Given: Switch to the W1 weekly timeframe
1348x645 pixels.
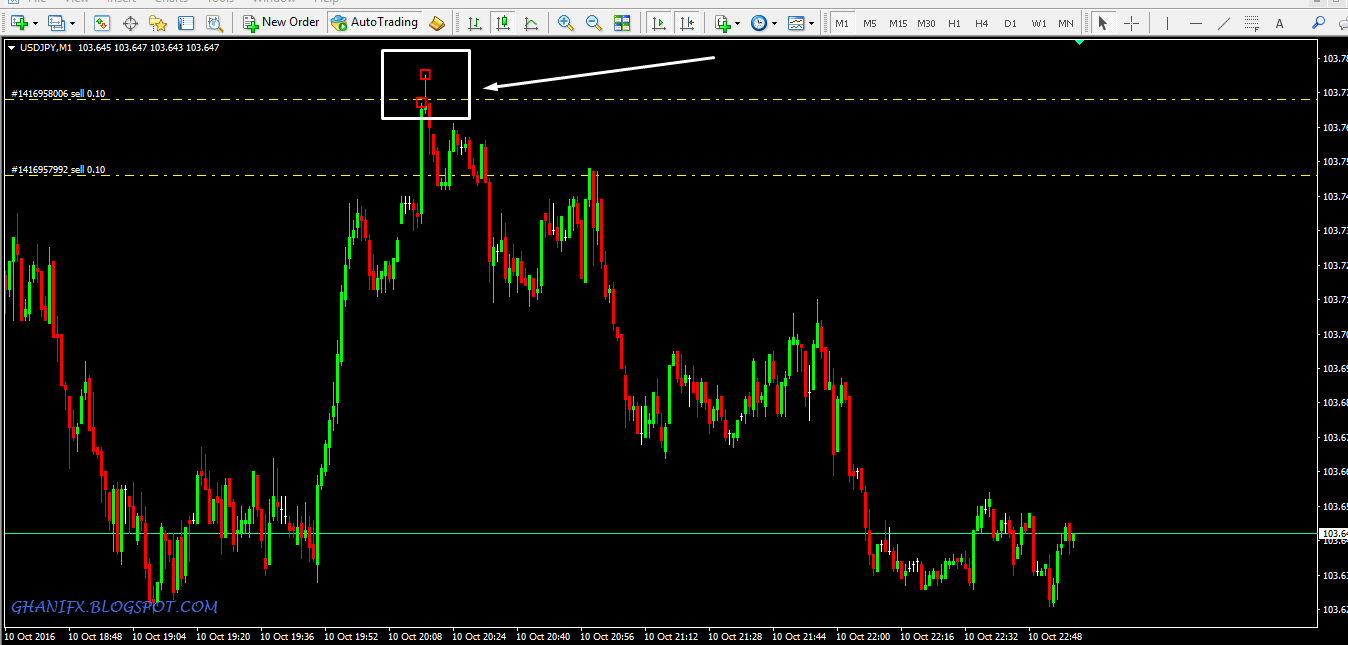Looking at the screenshot, I should tap(1039, 22).
